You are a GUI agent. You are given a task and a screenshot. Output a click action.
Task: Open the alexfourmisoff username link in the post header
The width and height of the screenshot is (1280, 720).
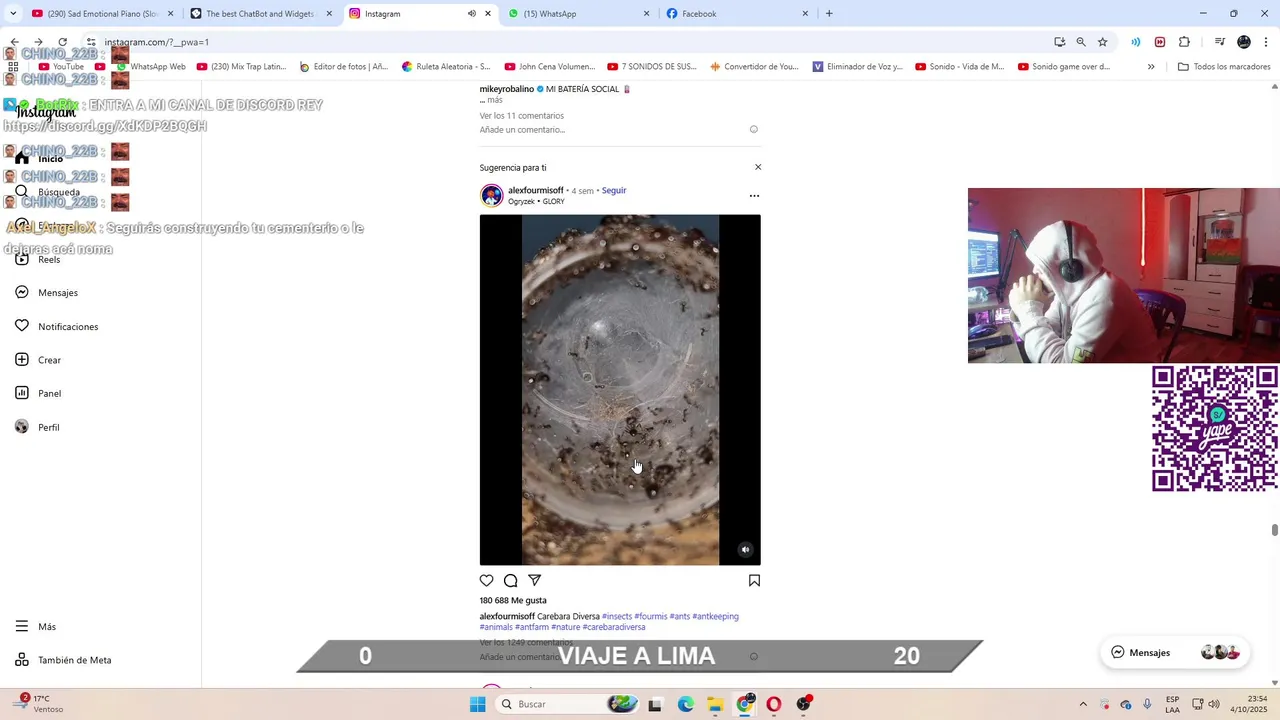point(536,190)
